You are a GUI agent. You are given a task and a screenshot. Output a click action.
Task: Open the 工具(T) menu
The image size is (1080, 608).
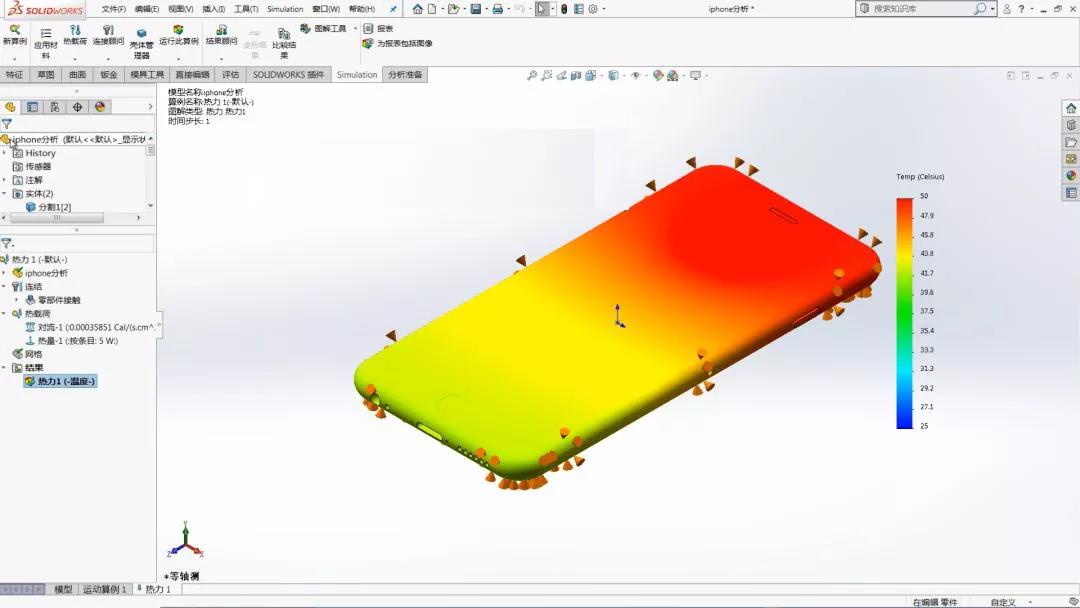[246, 9]
